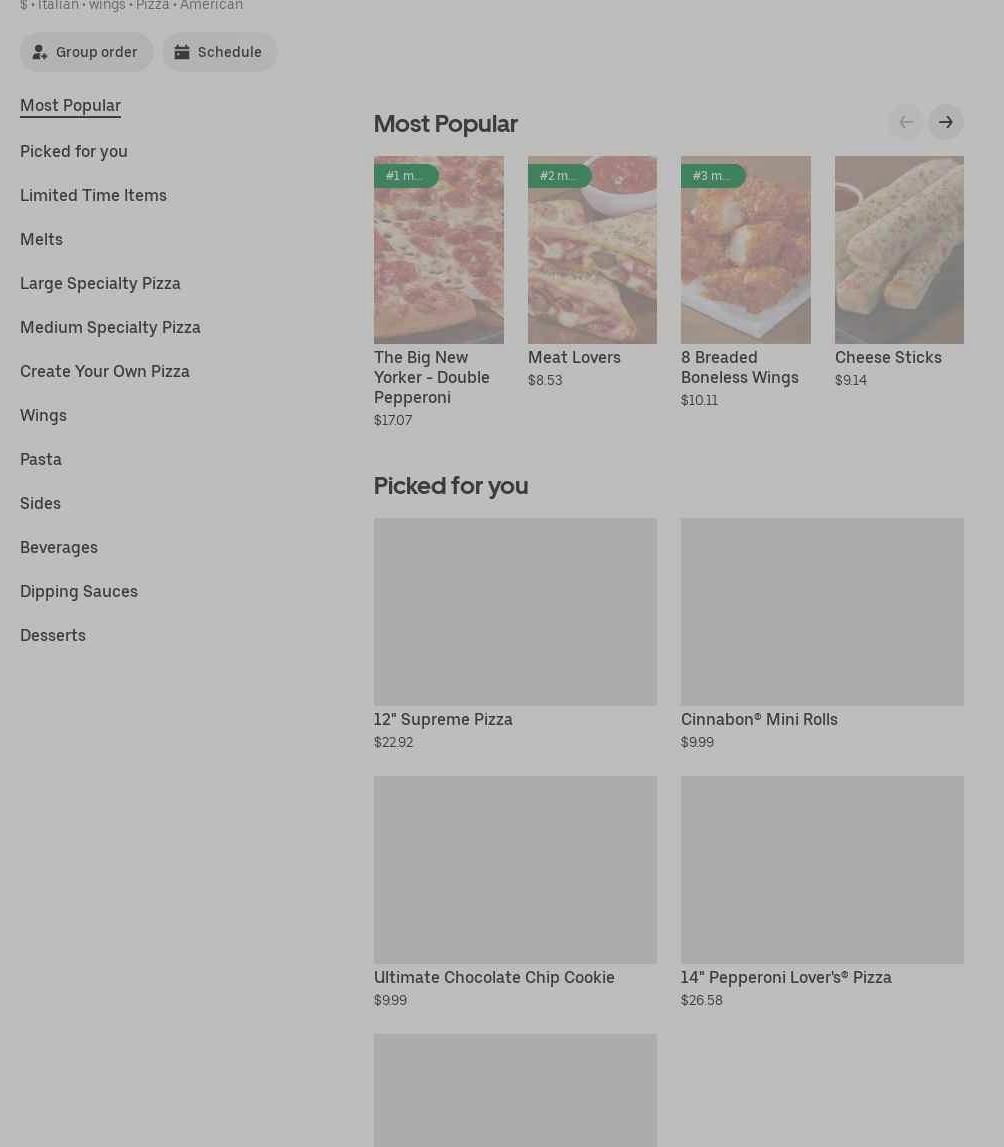Click the $8.53 price text

(x=546, y=380)
